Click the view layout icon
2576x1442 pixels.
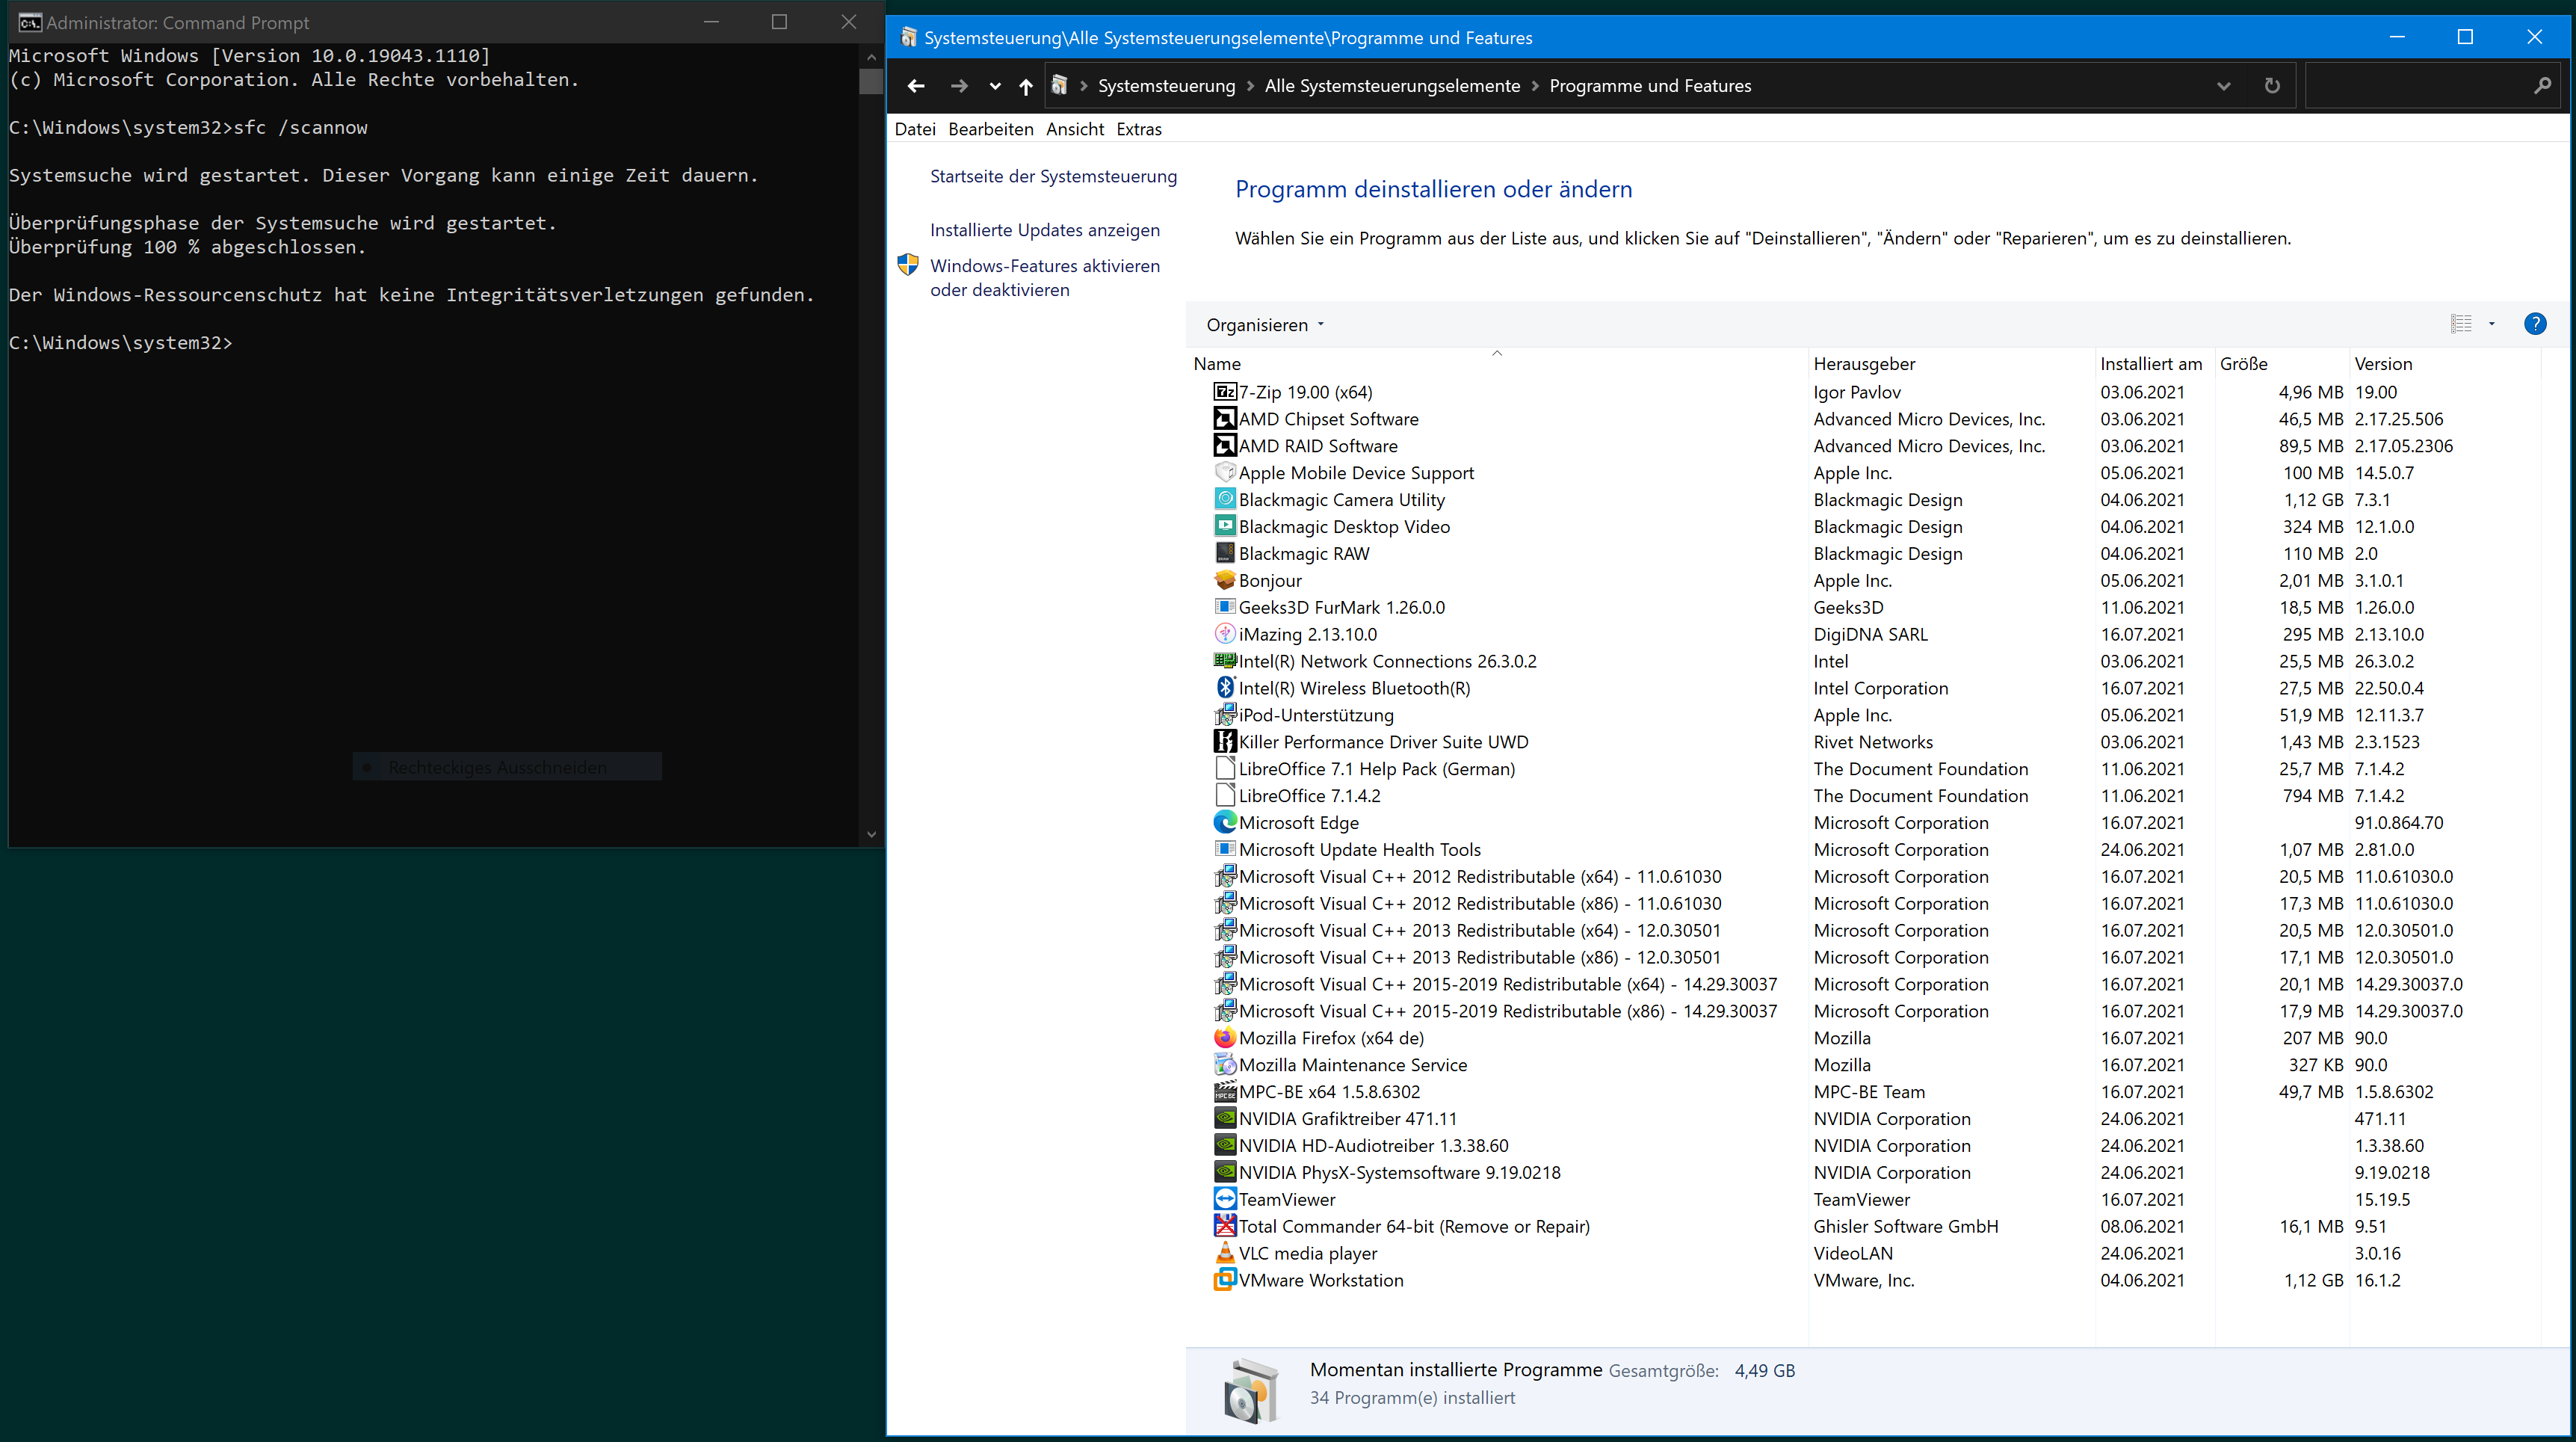[x=2461, y=324]
